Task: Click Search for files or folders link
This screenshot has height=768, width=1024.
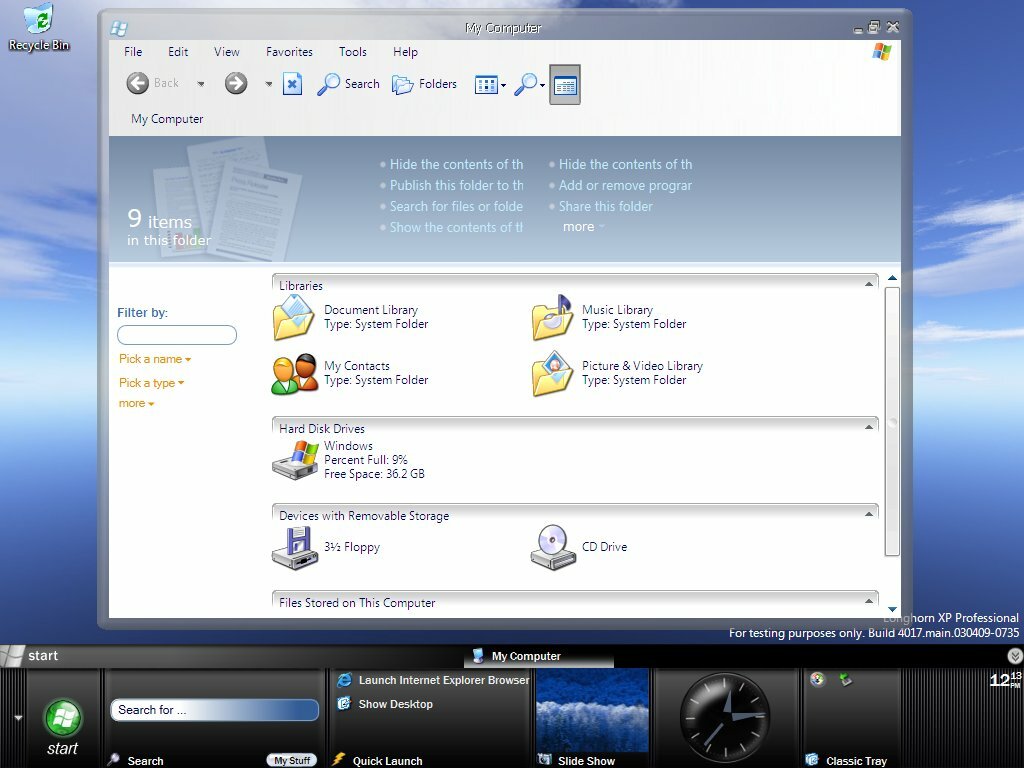Action: (x=456, y=206)
